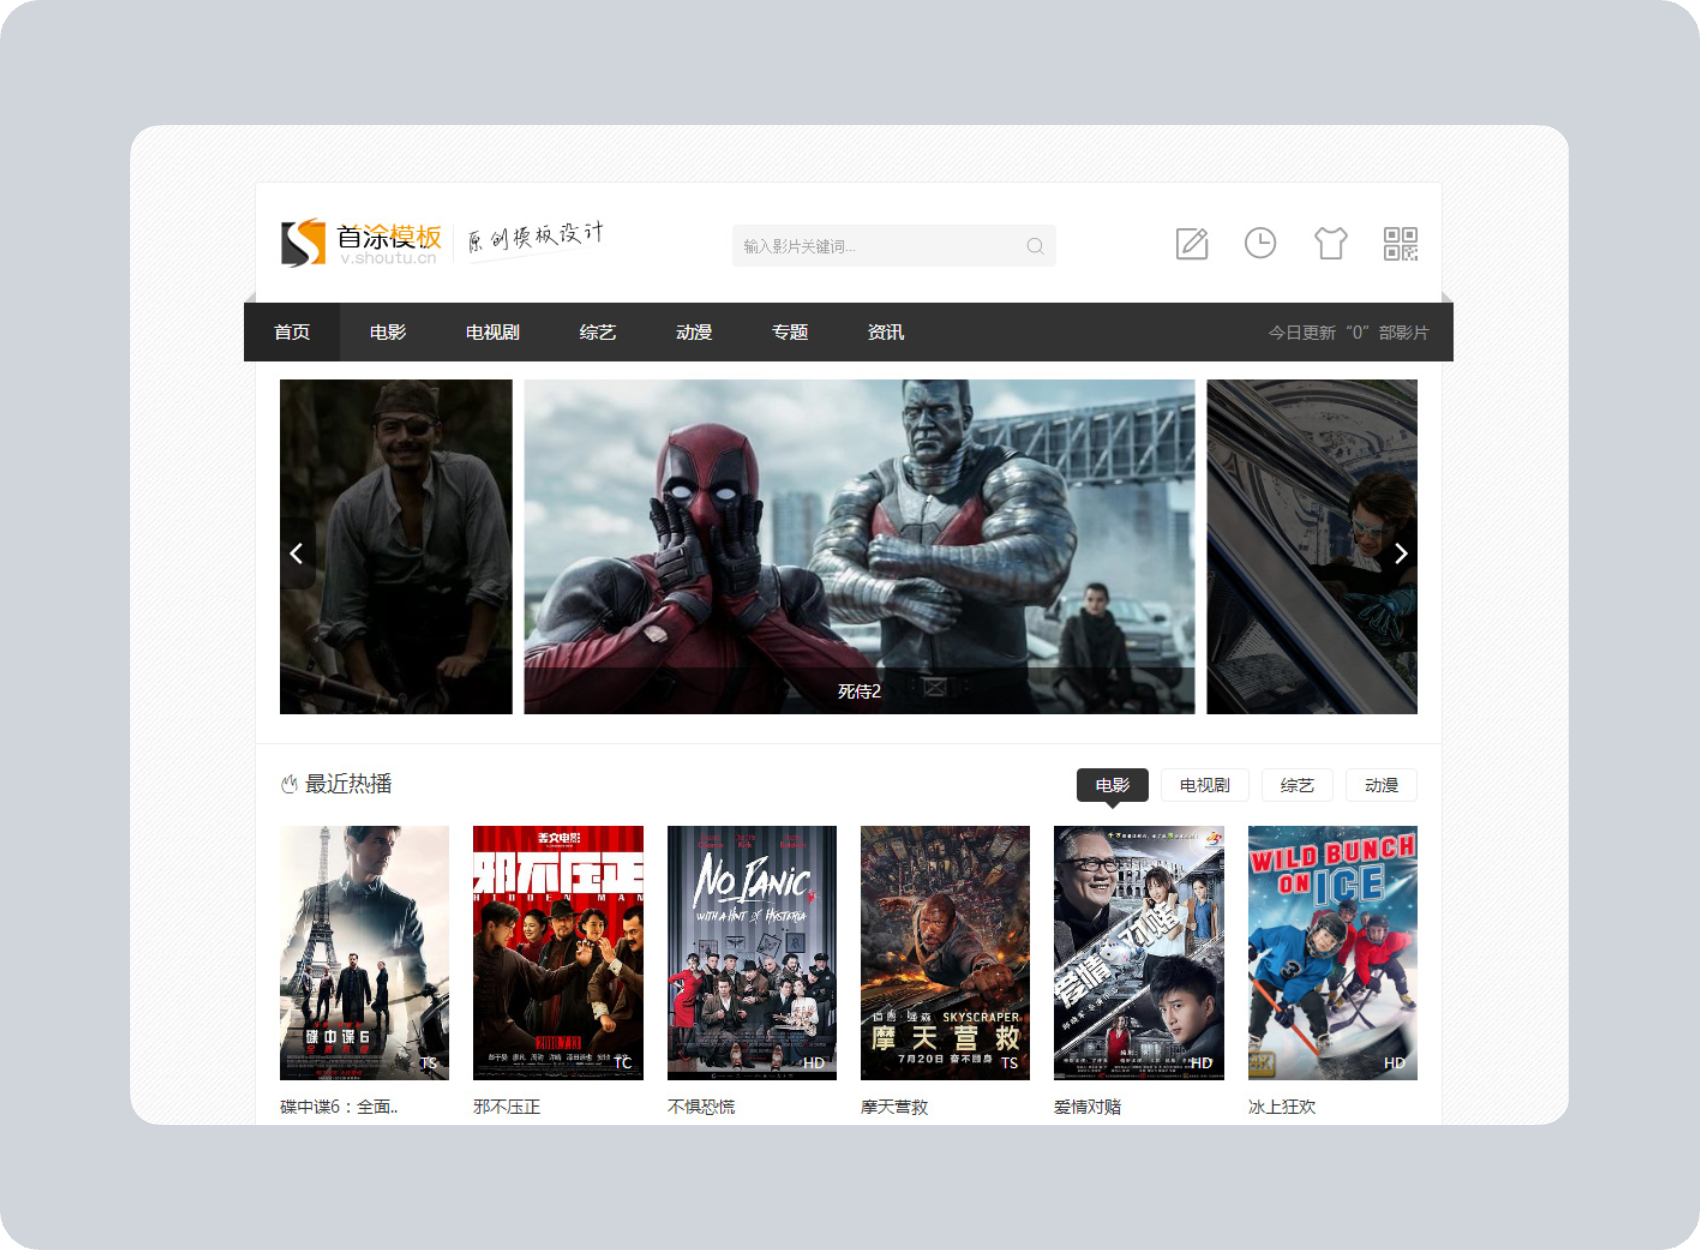Image resolution: width=1700 pixels, height=1250 pixels.
Task: Open the 专题 navigation item
Action: [790, 332]
